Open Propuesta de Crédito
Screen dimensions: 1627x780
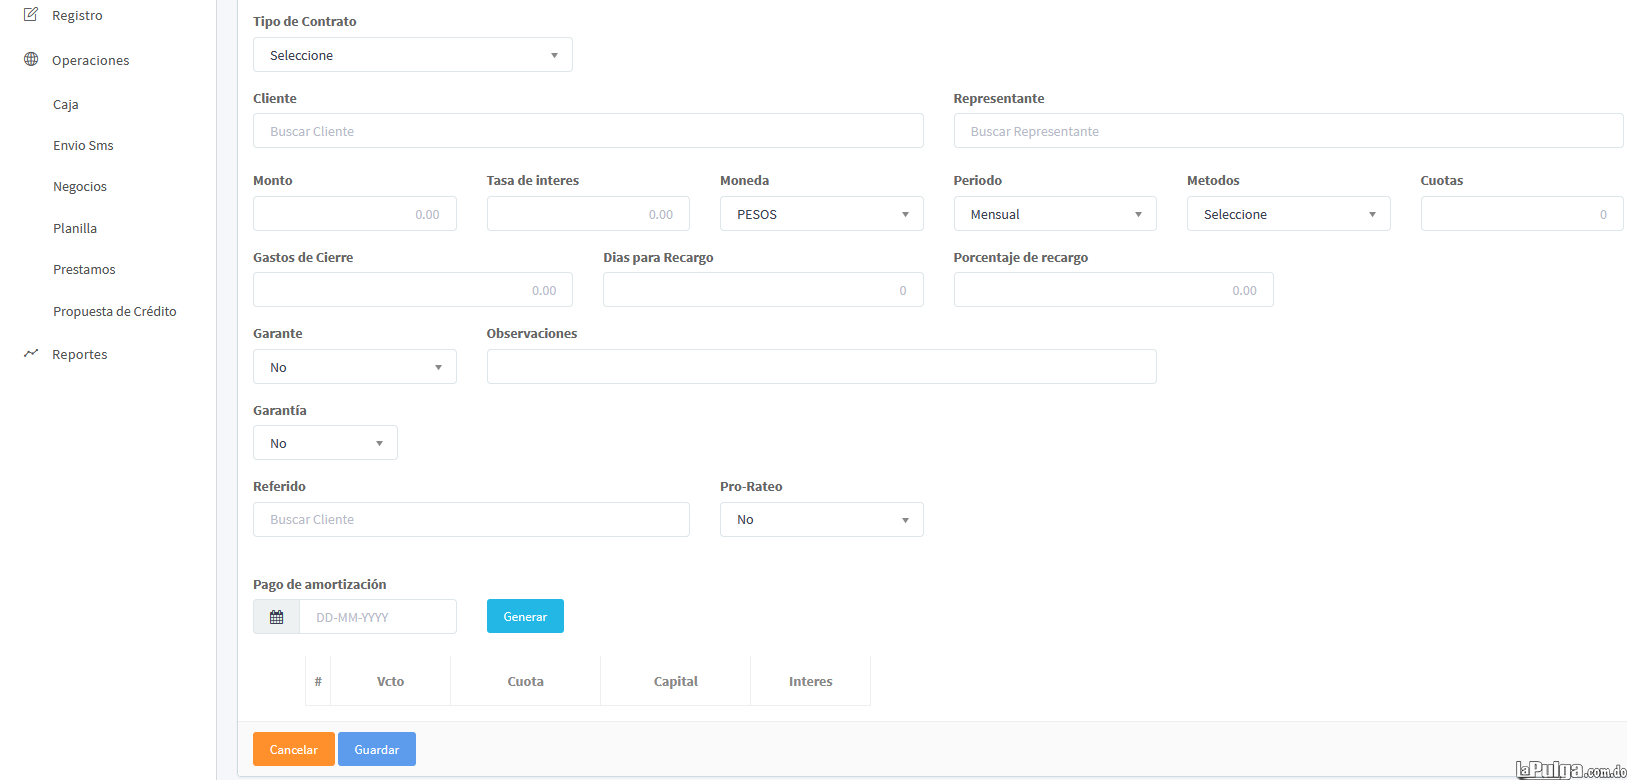click(115, 312)
